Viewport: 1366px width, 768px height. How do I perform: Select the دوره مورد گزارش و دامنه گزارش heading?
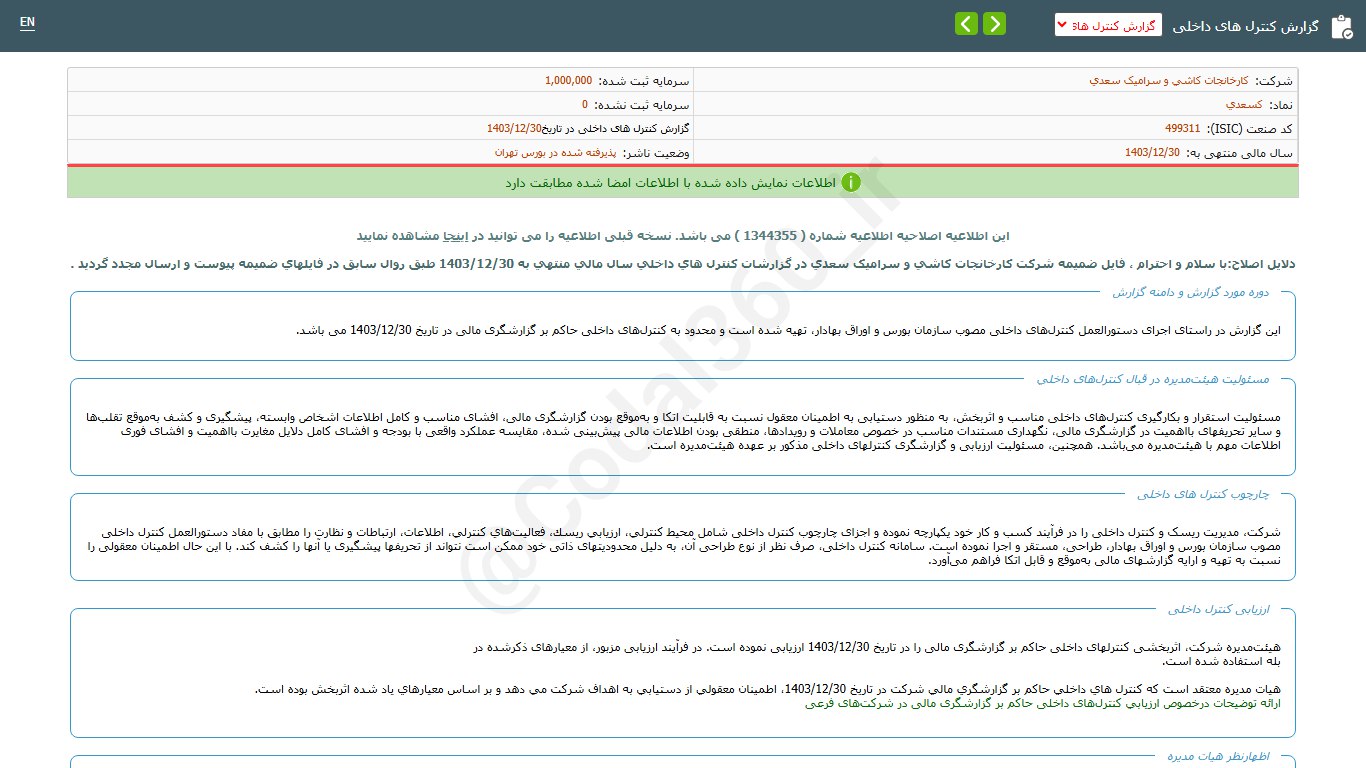point(1190,292)
